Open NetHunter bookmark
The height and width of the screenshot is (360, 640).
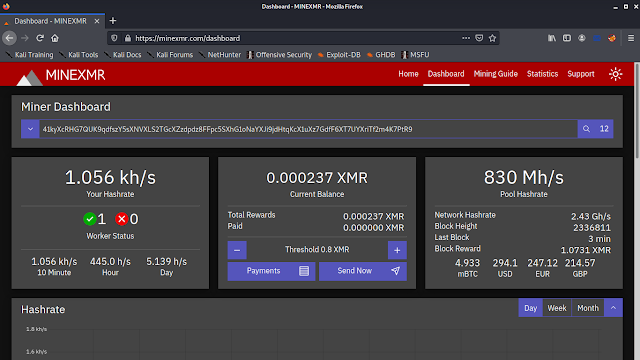[x=220, y=55]
